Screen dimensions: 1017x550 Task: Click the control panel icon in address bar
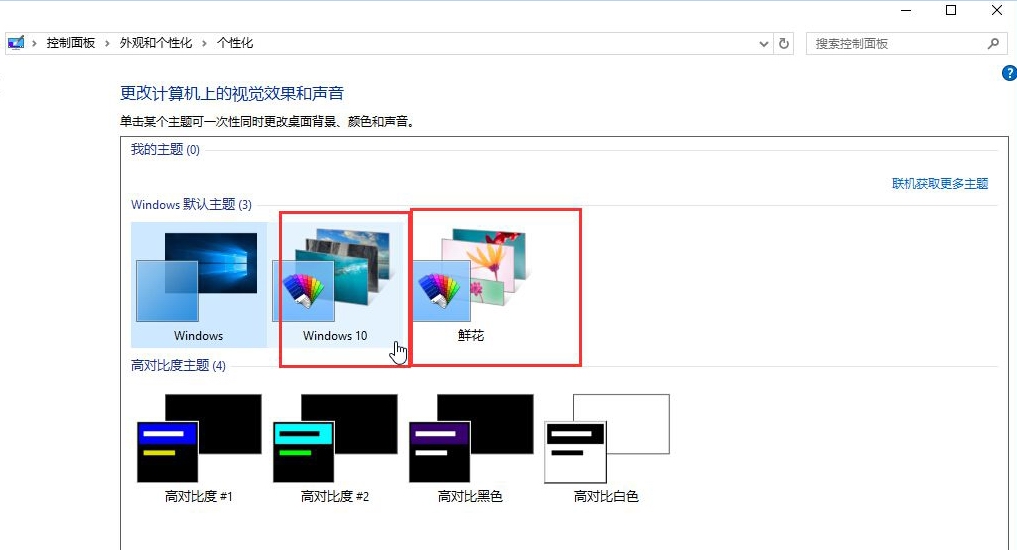(16, 43)
